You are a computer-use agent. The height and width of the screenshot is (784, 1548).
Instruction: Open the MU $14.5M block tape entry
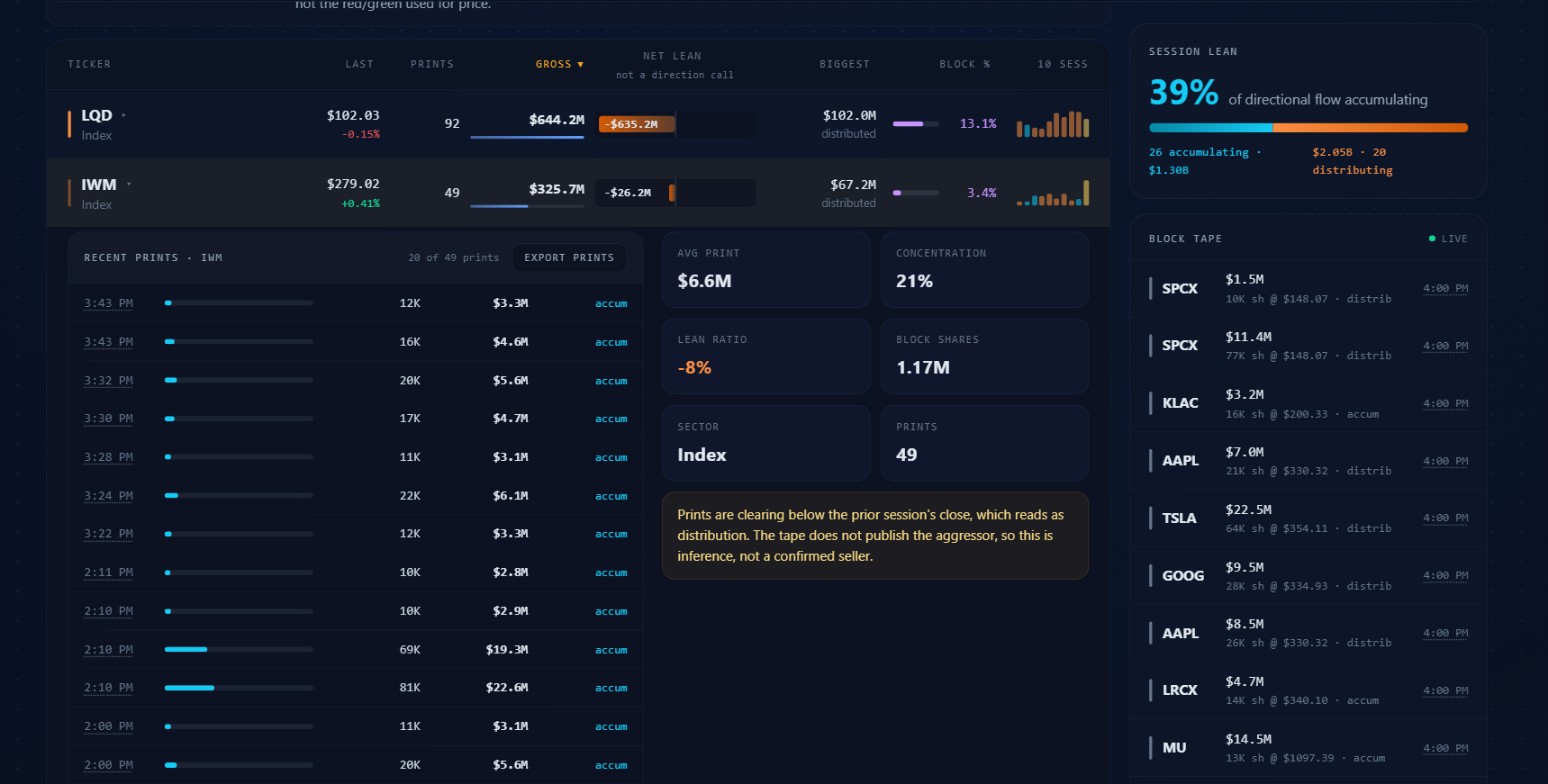tap(1309, 748)
